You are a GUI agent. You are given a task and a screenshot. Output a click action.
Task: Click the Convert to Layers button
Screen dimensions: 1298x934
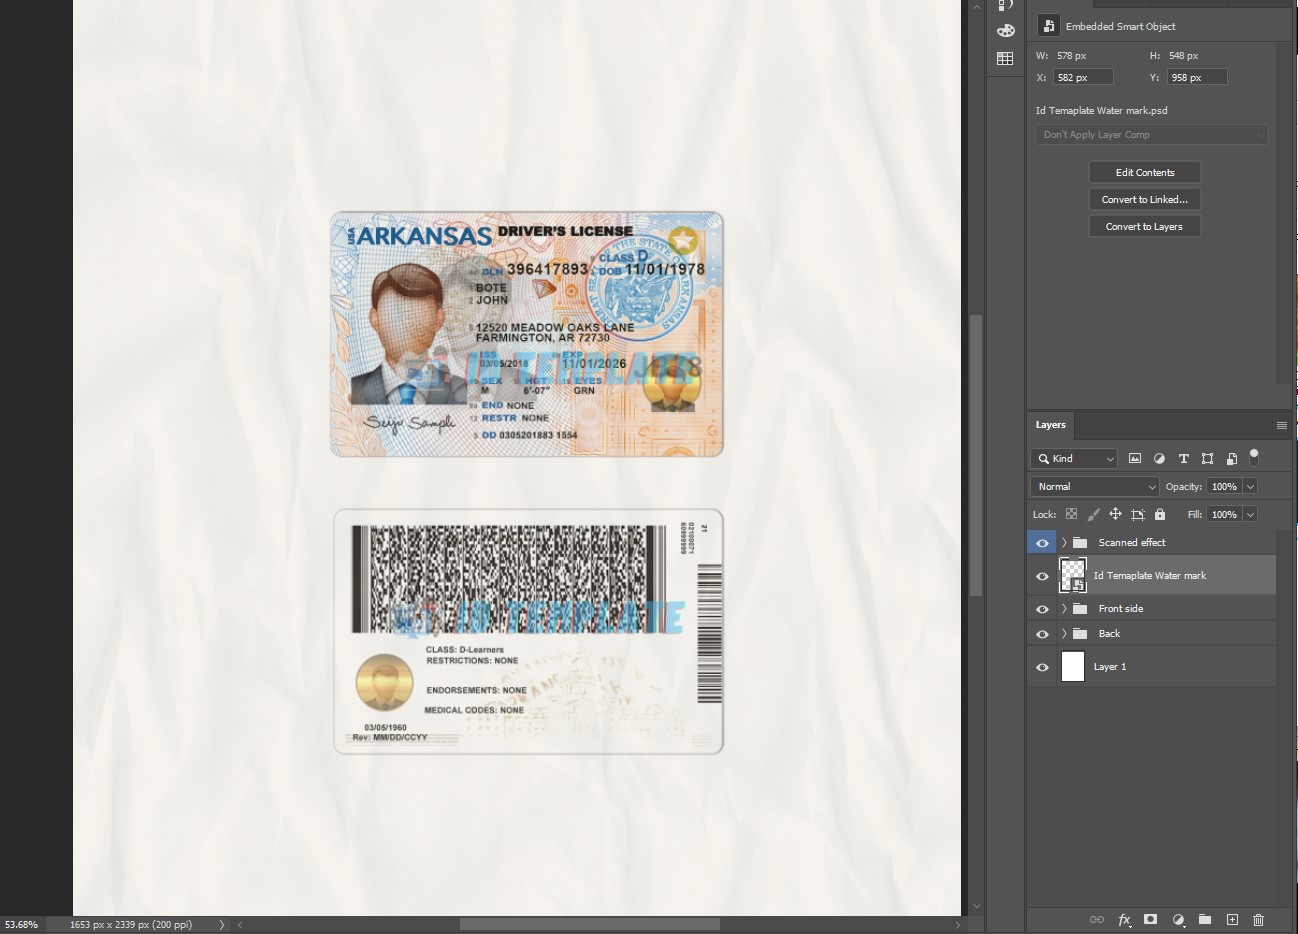[1145, 226]
